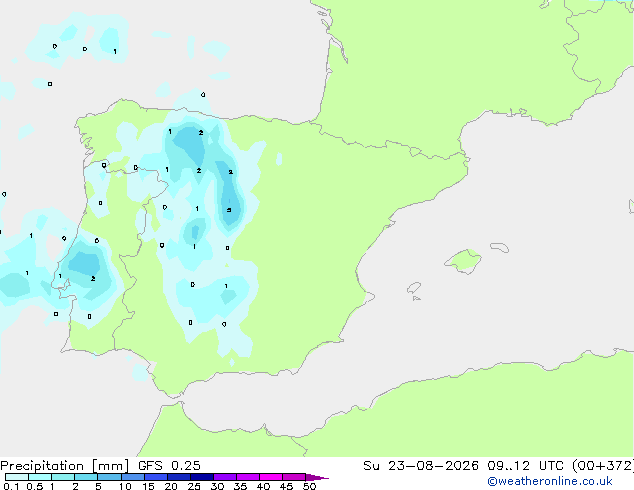634x490 pixels.
Task: Select the 40–45 mm magenta legend swatch
Action: pyautogui.click(x=271, y=477)
